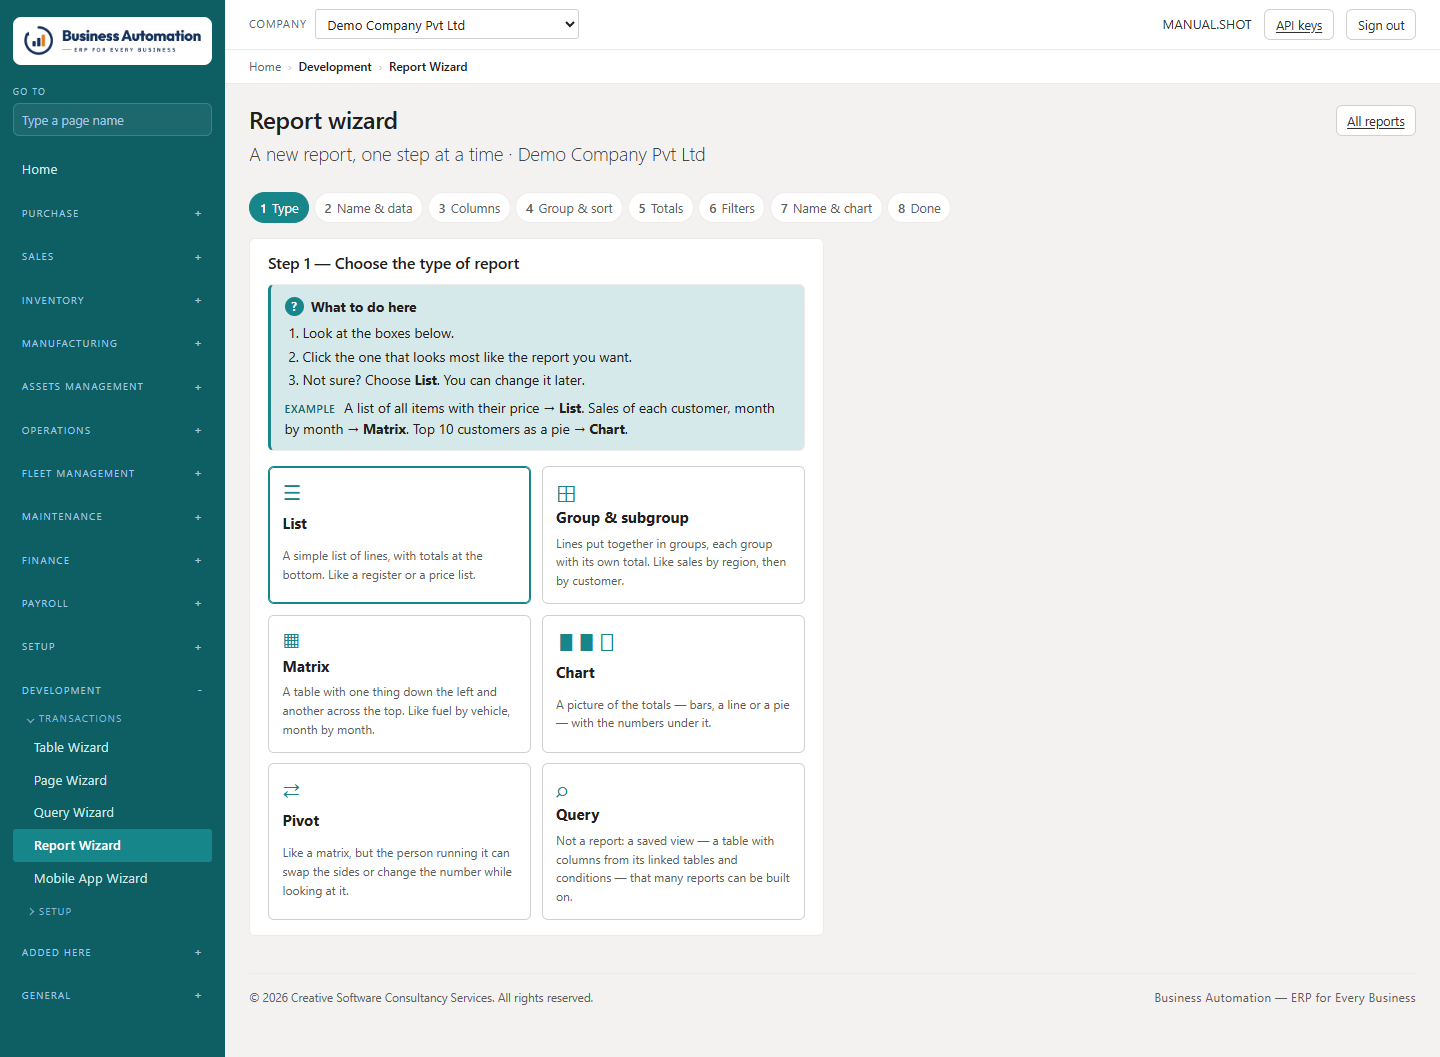Go to step 2 Name & data

368,208
